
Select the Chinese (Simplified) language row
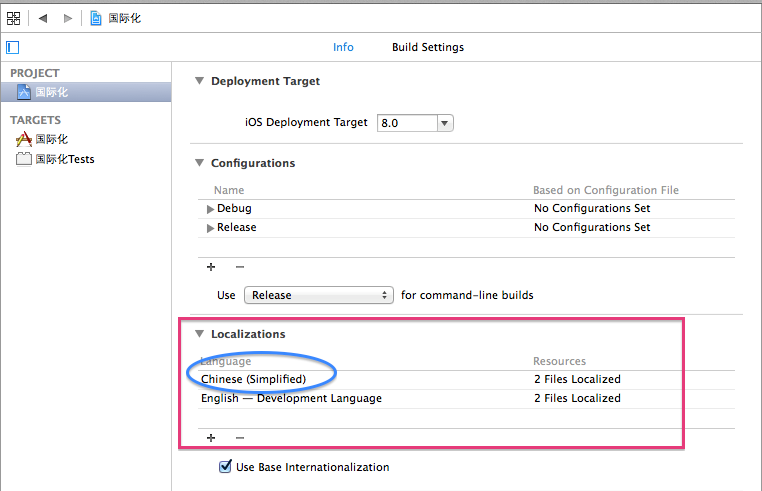pyautogui.click(x=467, y=379)
